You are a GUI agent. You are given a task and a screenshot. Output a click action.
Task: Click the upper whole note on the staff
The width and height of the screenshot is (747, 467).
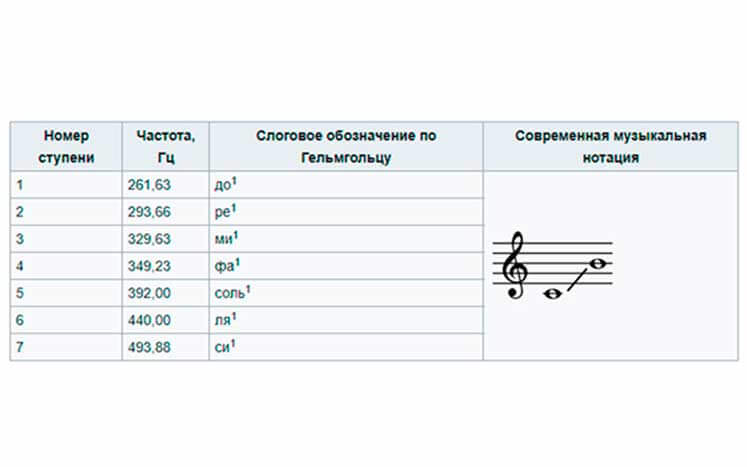(598, 265)
